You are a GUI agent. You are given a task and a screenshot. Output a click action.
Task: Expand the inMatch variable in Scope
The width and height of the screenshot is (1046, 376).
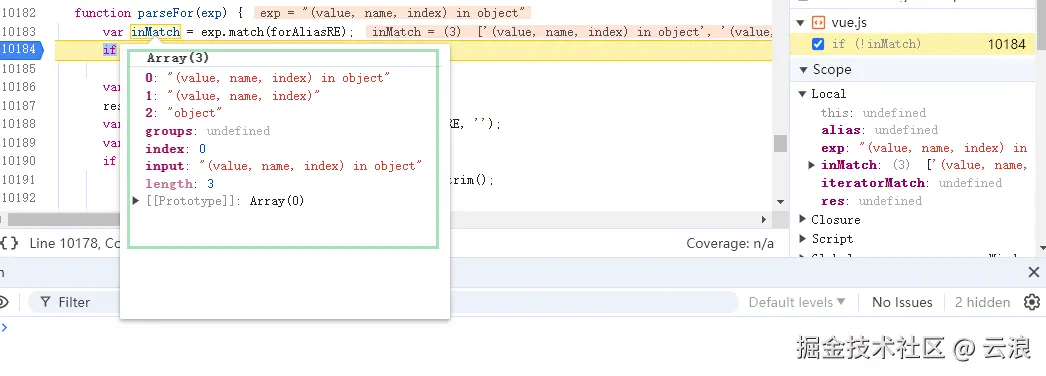click(812, 165)
